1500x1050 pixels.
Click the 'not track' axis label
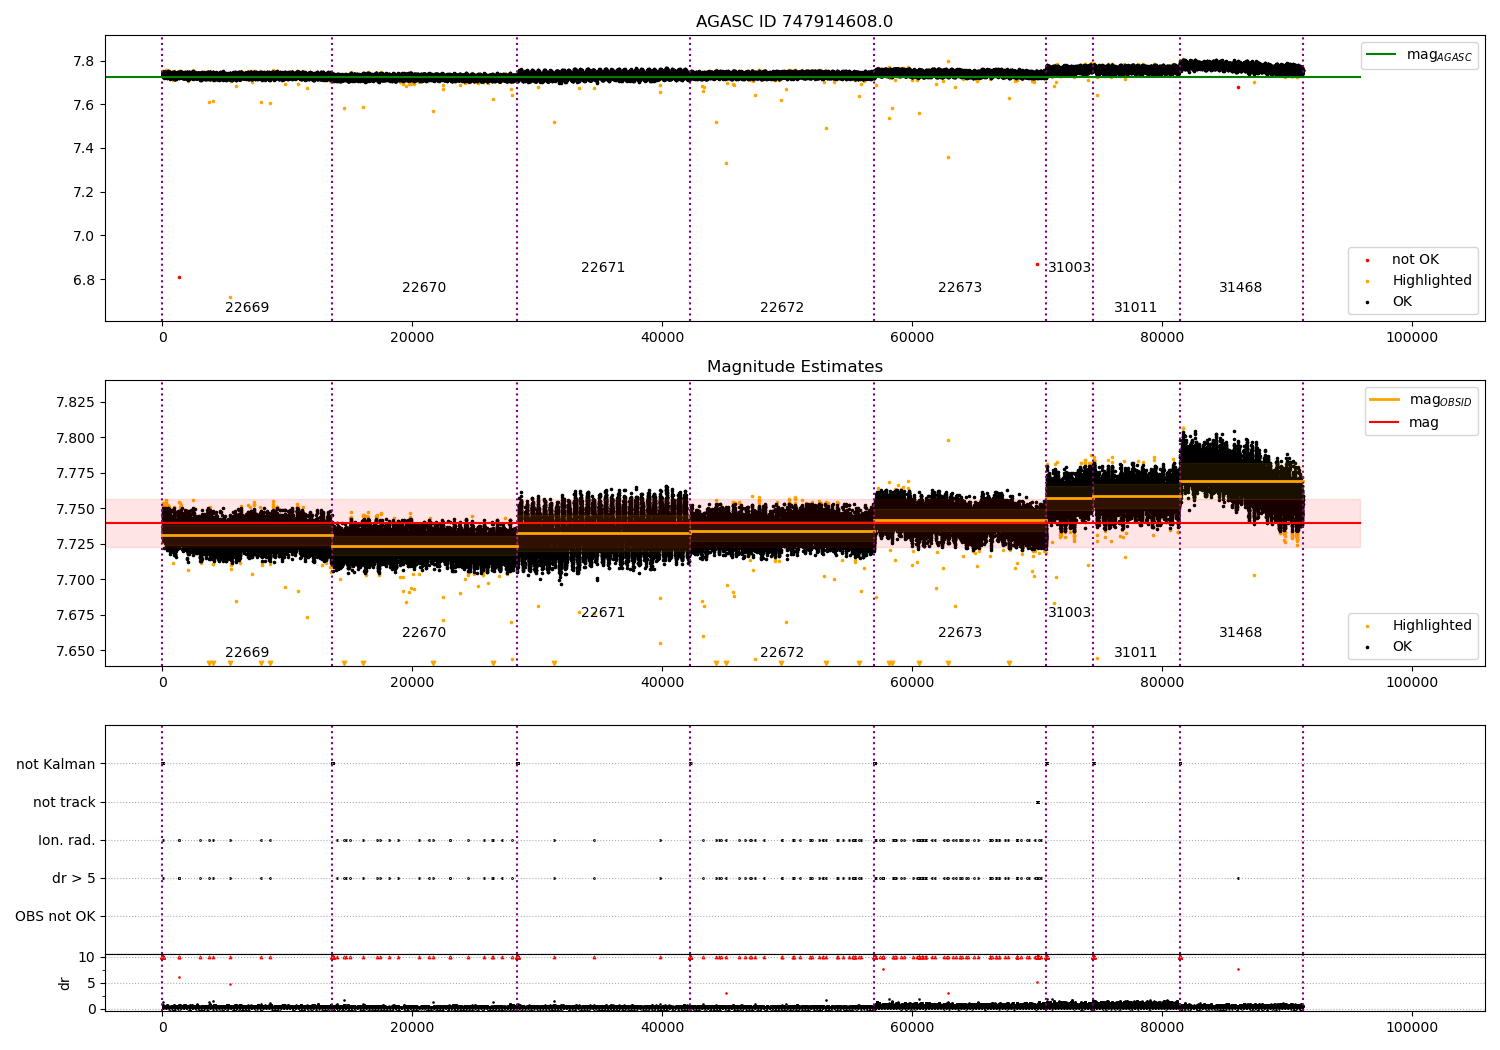point(64,802)
